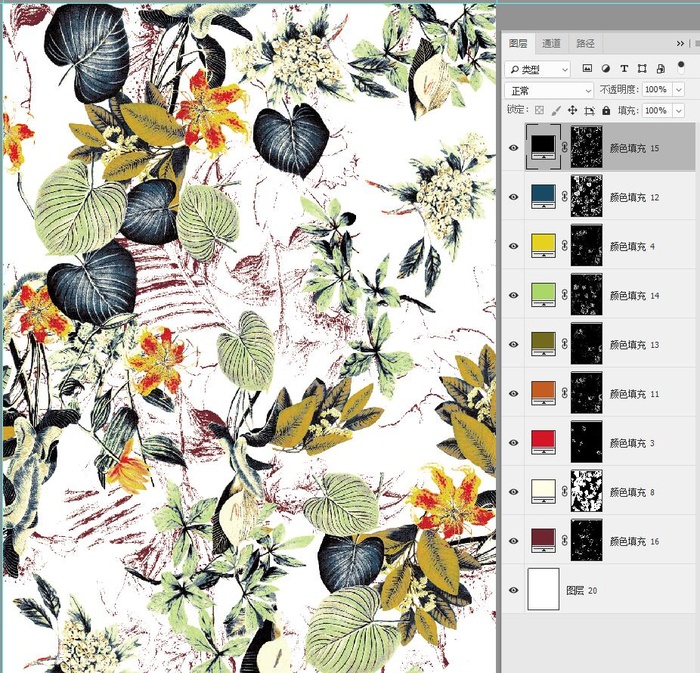Viewport: 700px width, 673px height.
Task: Select the layer name 图层 20
Action: 581,590
